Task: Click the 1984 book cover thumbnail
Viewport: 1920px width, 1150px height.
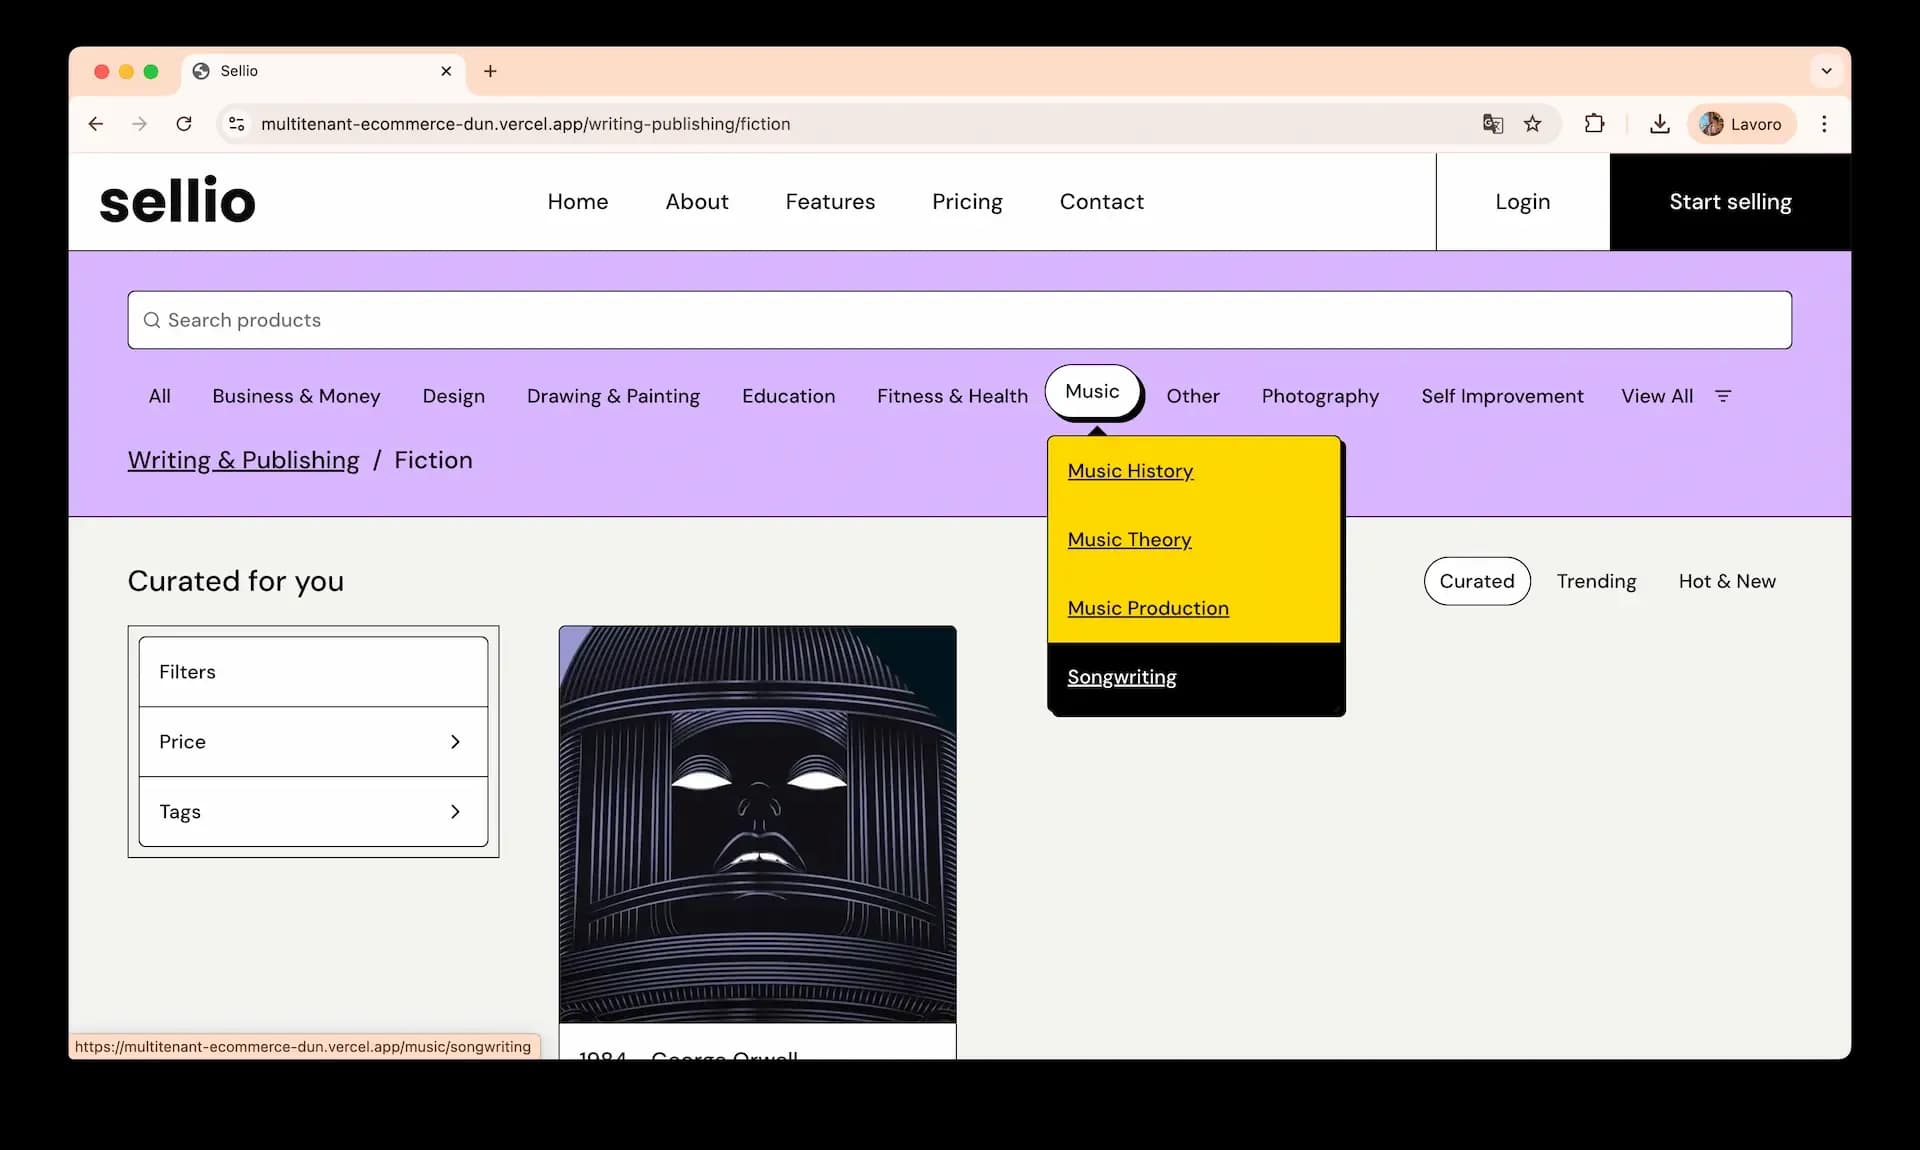Action: (757, 820)
